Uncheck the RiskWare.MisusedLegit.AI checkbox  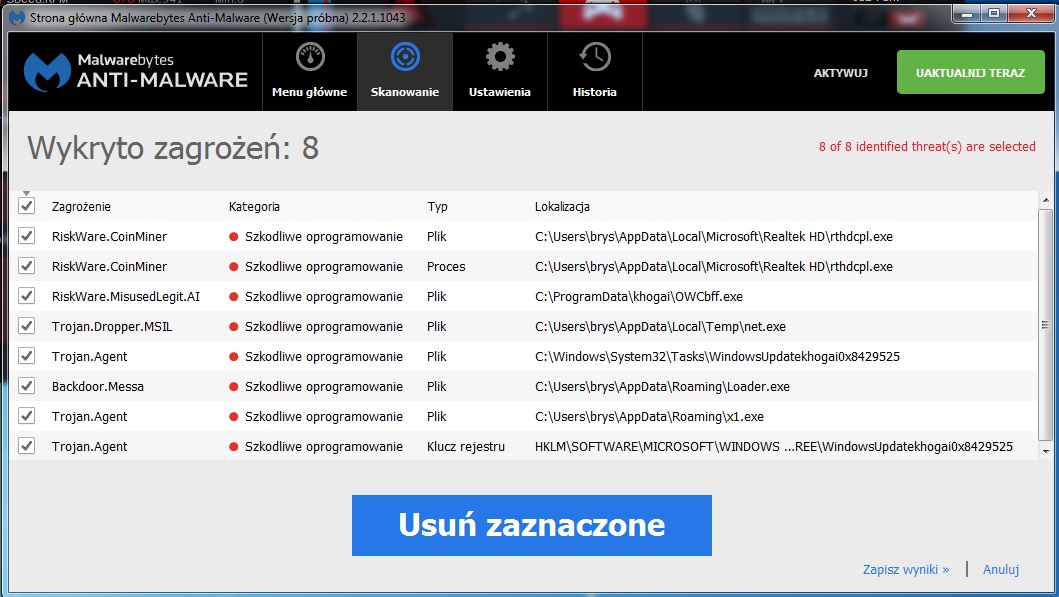26,296
